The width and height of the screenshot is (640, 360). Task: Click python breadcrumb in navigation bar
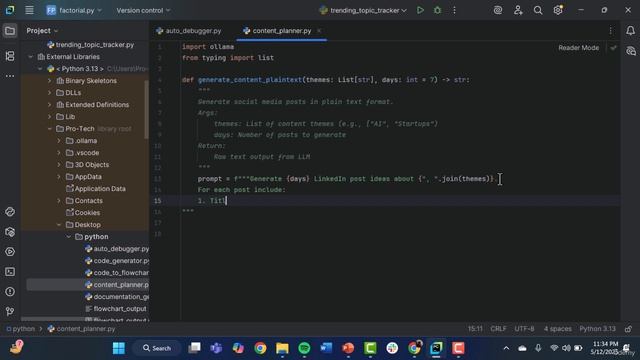click(x=20, y=329)
